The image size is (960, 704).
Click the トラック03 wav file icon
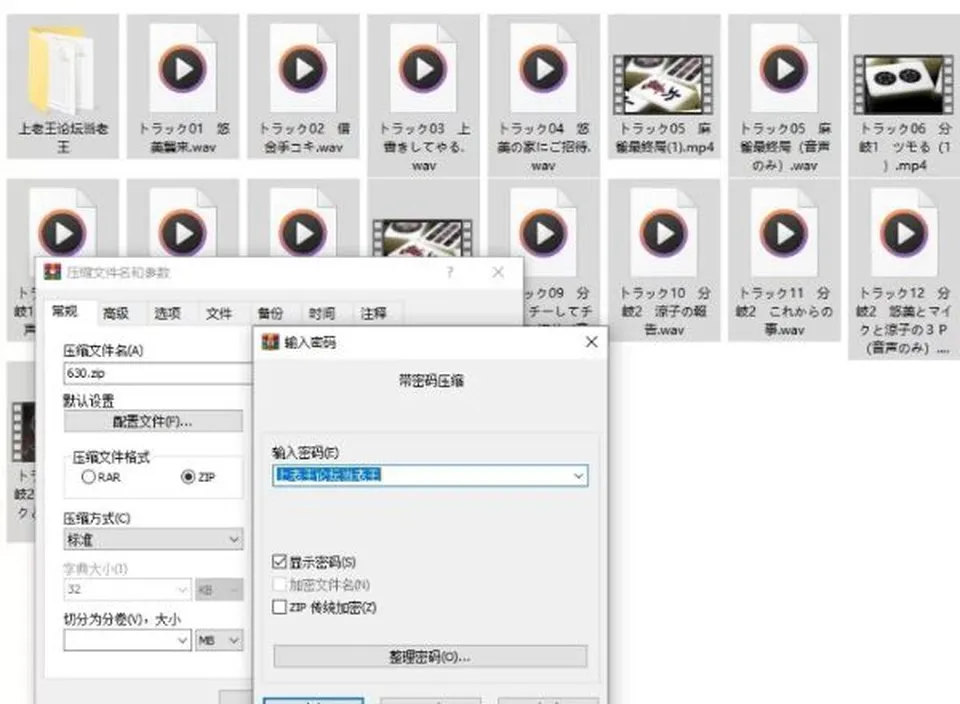pos(423,69)
